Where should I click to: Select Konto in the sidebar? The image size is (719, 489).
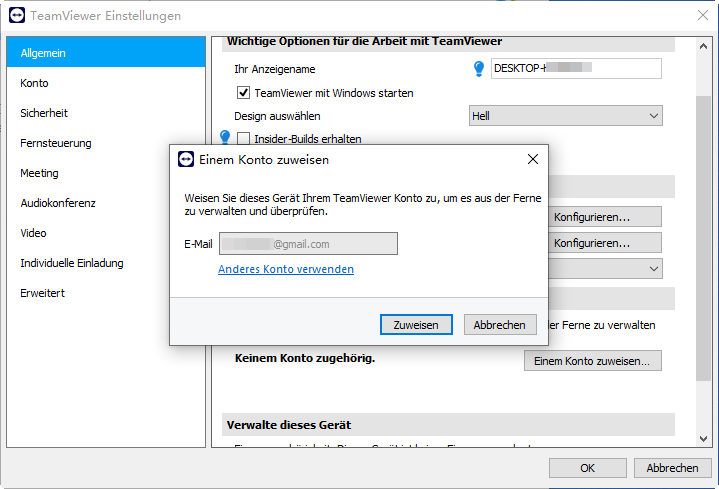[35, 83]
